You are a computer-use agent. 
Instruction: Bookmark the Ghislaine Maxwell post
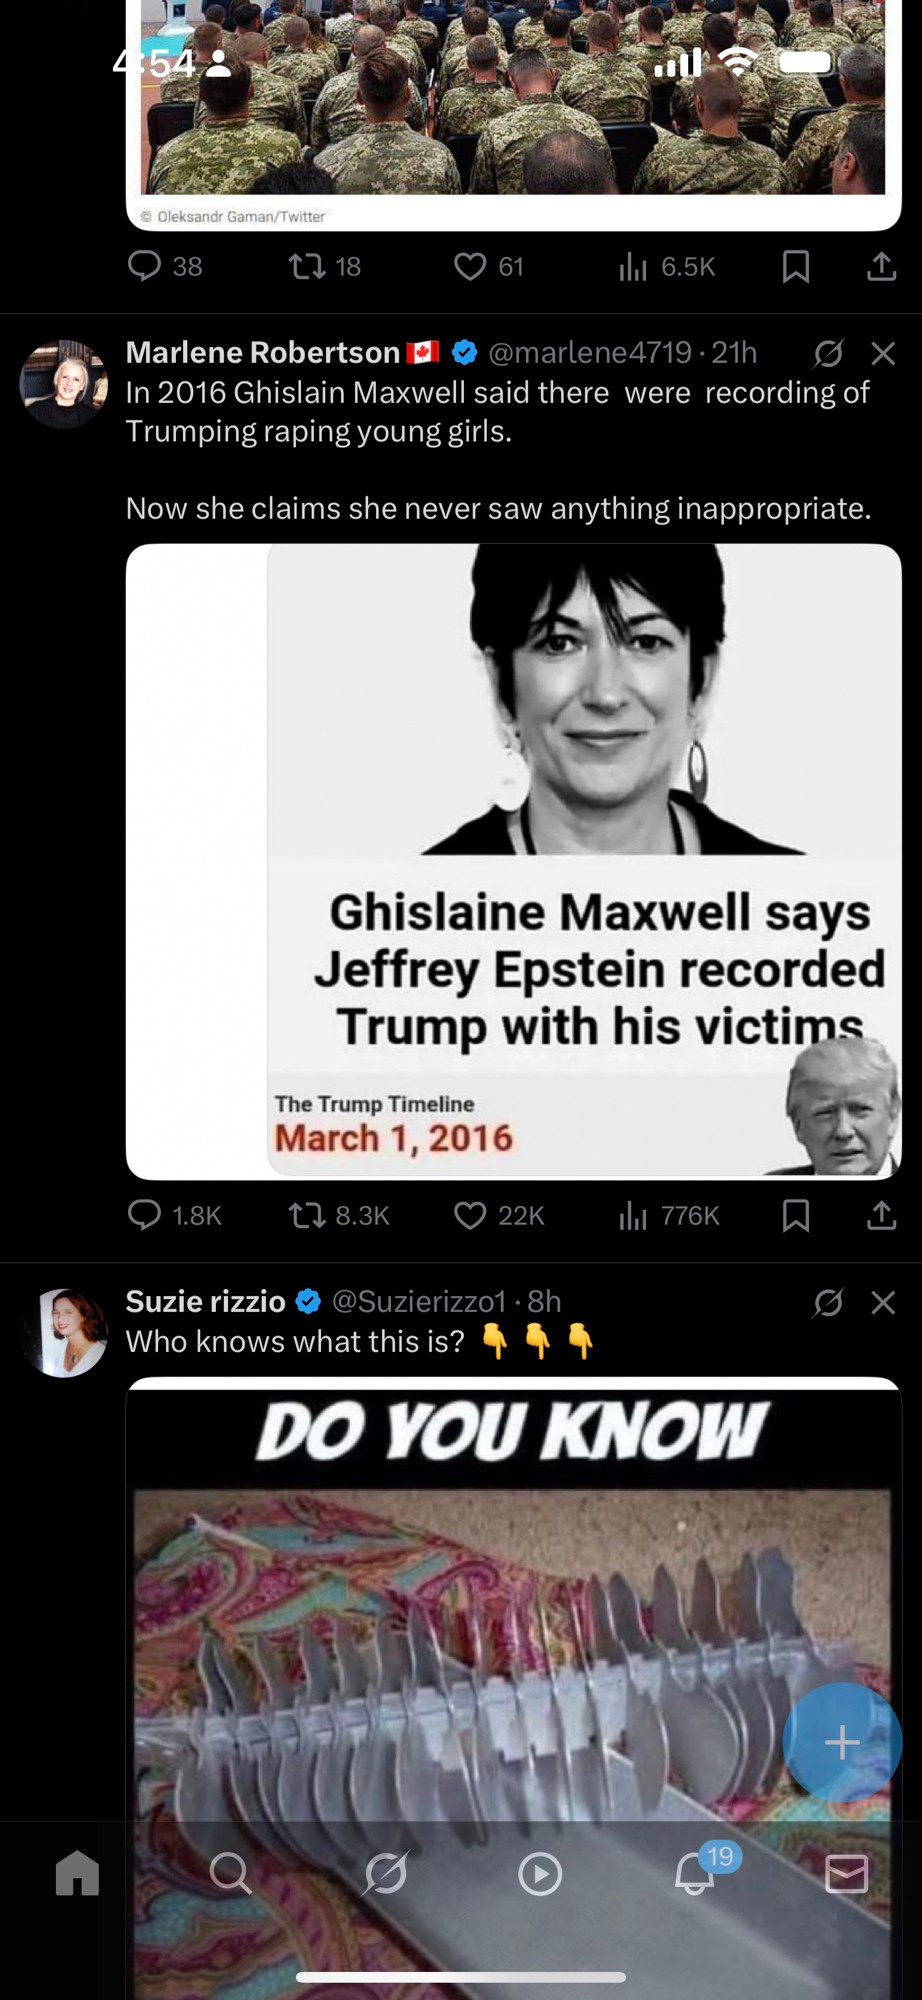coord(796,1215)
